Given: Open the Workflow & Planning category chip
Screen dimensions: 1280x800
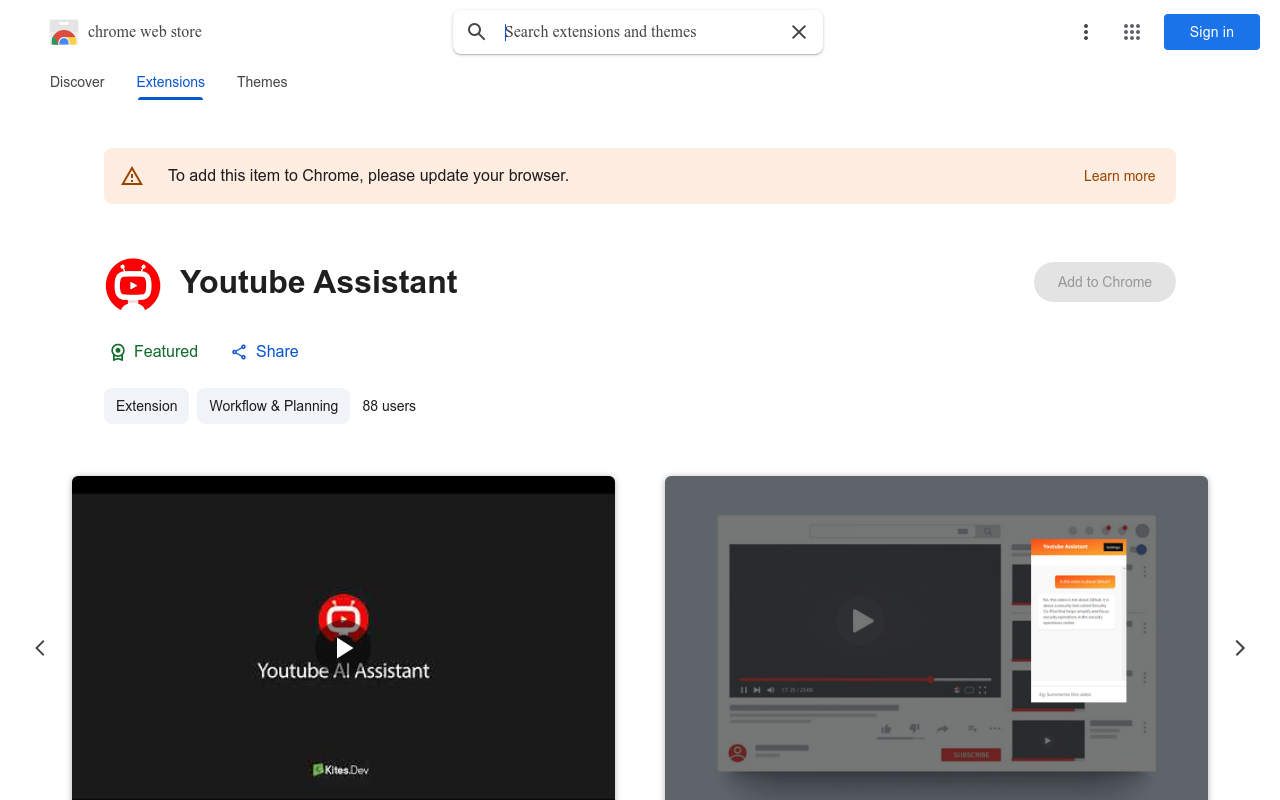Looking at the screenshot, I should pyautogui.click(x=273, y=406).
